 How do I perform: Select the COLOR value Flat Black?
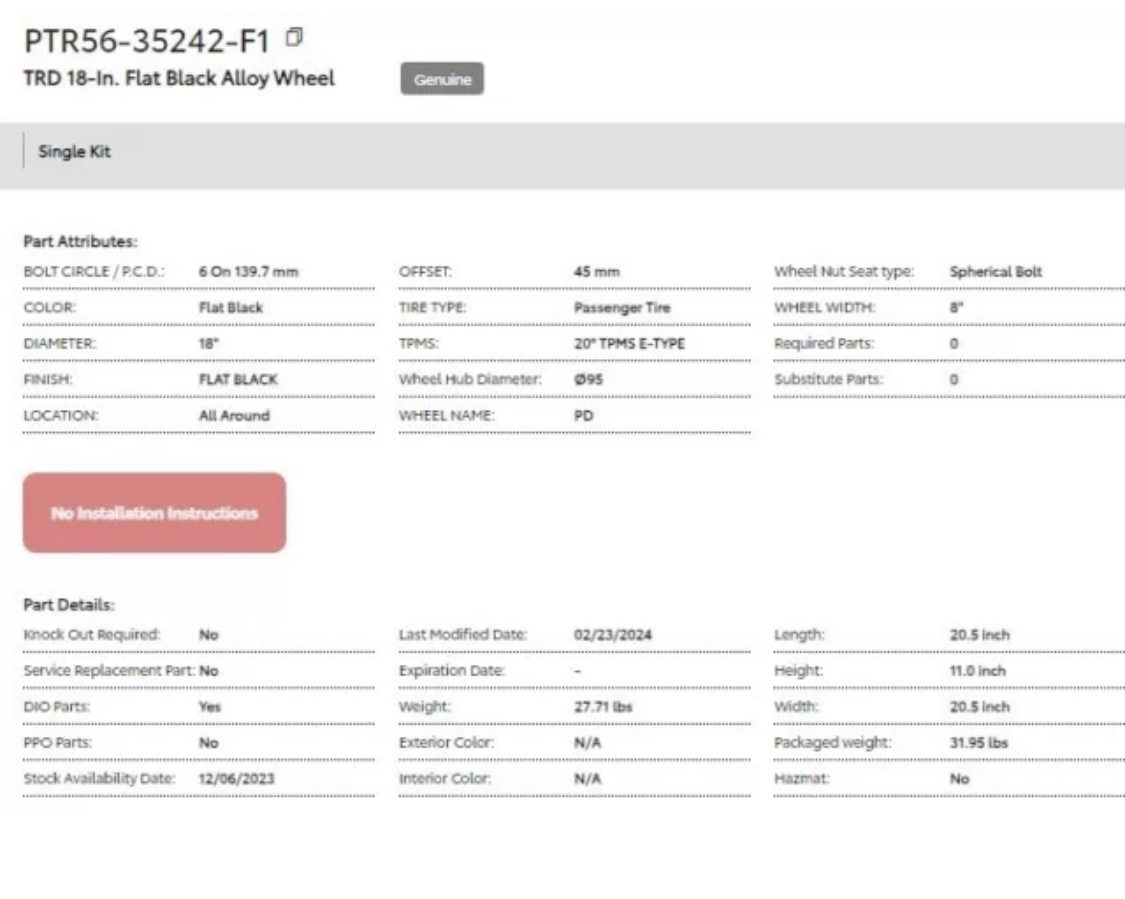point(230,308)
